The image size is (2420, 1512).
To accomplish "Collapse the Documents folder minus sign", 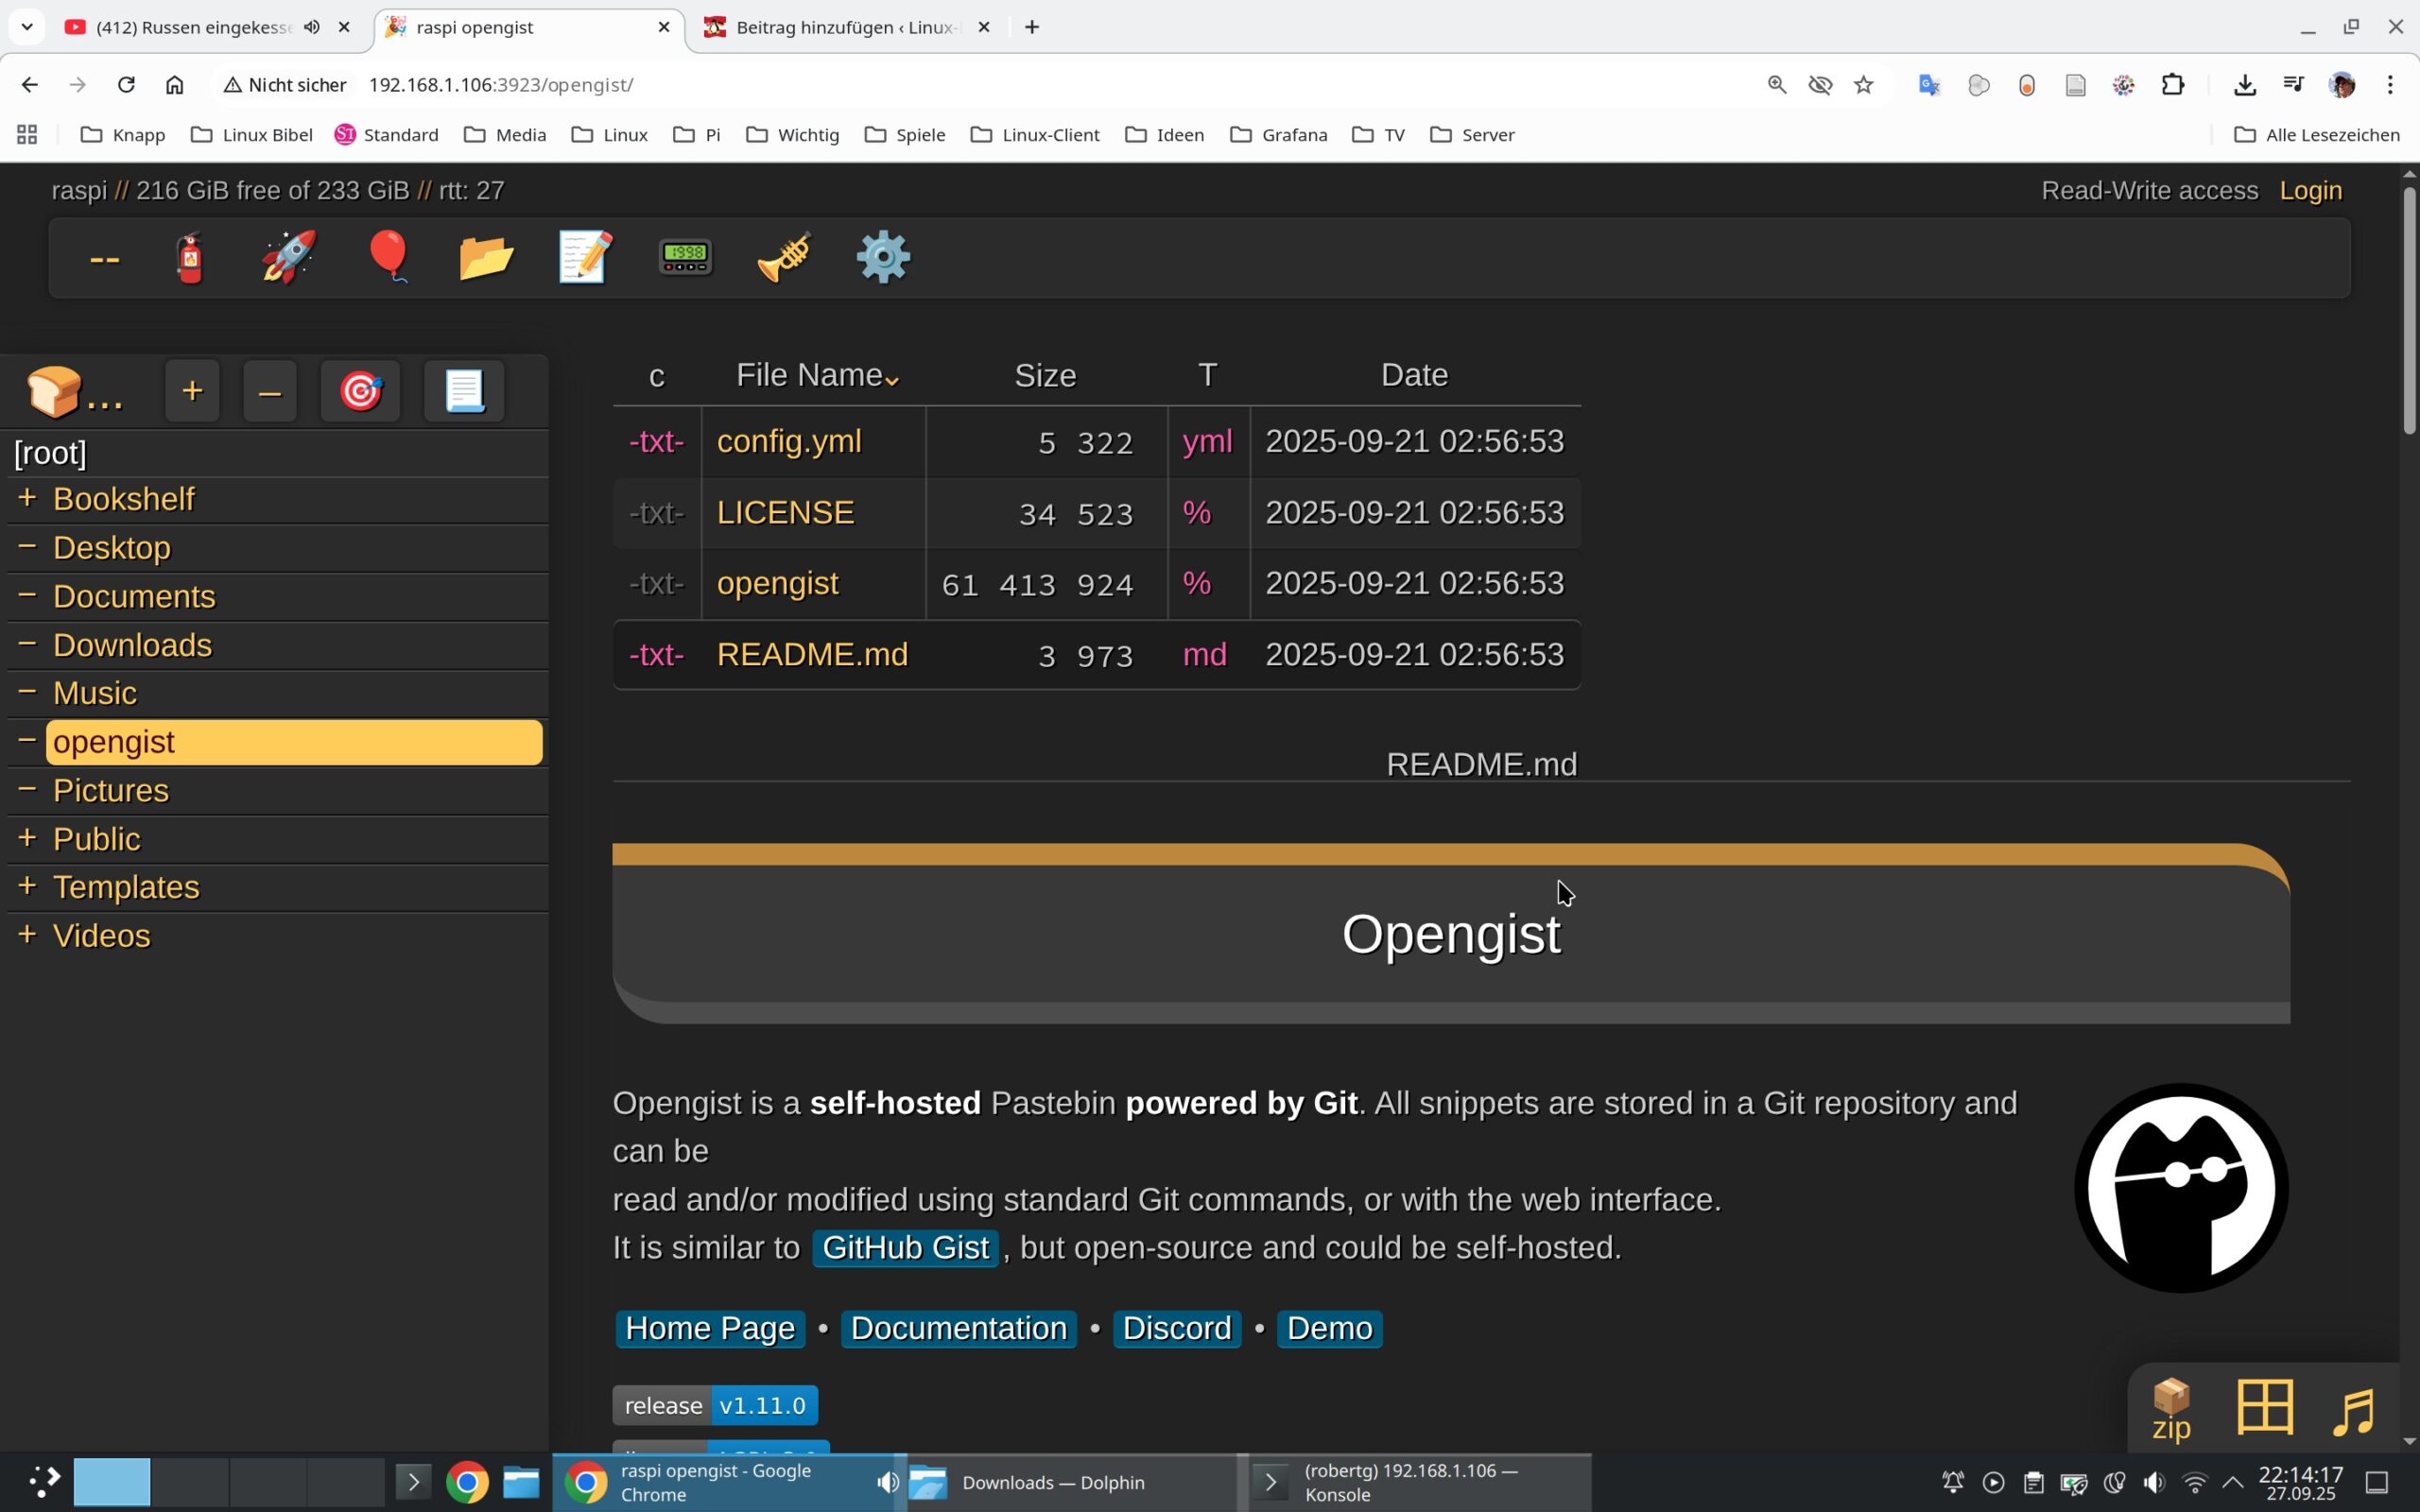I will 27,595.
